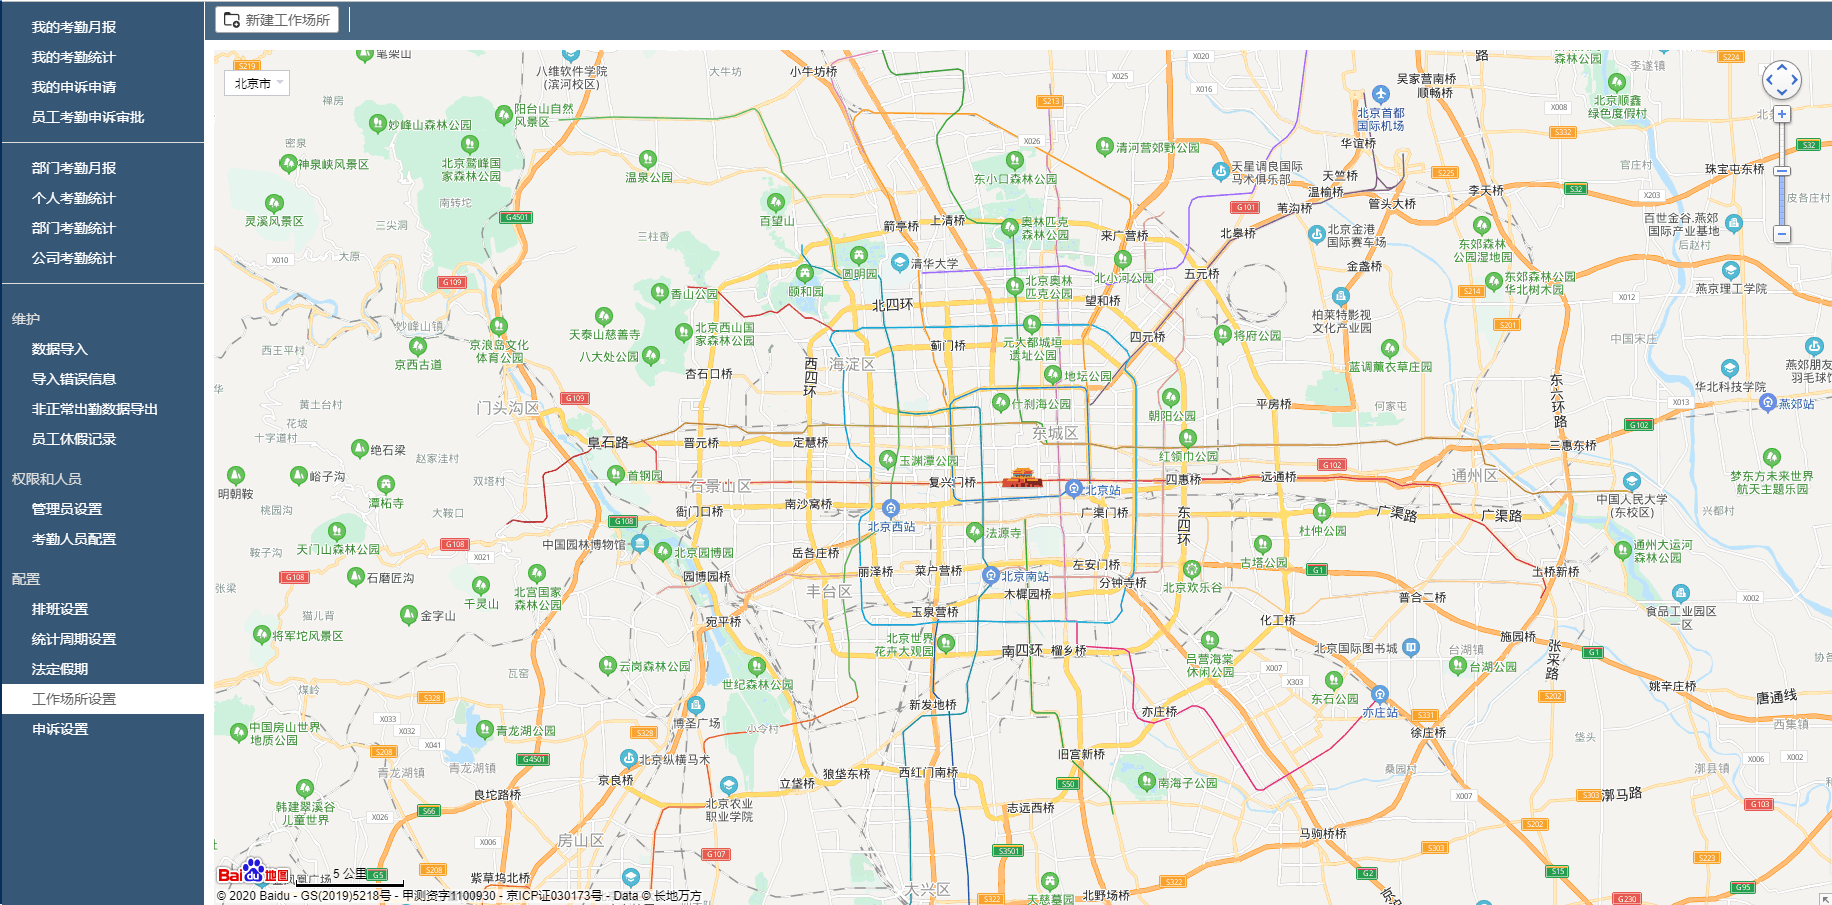Image resolution: width=1832 pixels, height=905 pixels.
Task: Click the 东城区 district label
Action: (1055, 433)
